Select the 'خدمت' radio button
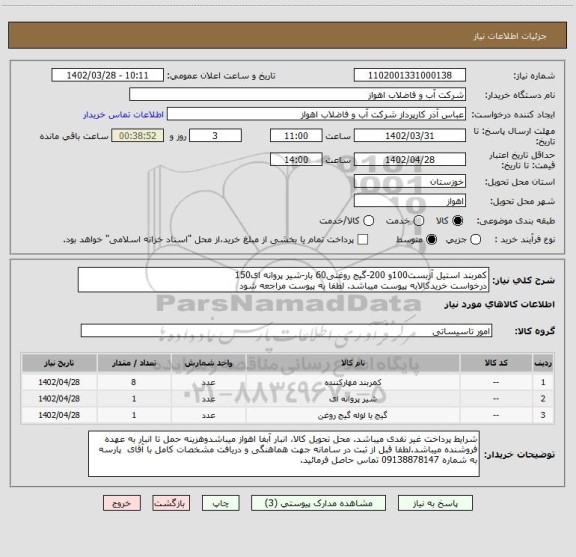 pyautogui.click(x=419, y=221)
